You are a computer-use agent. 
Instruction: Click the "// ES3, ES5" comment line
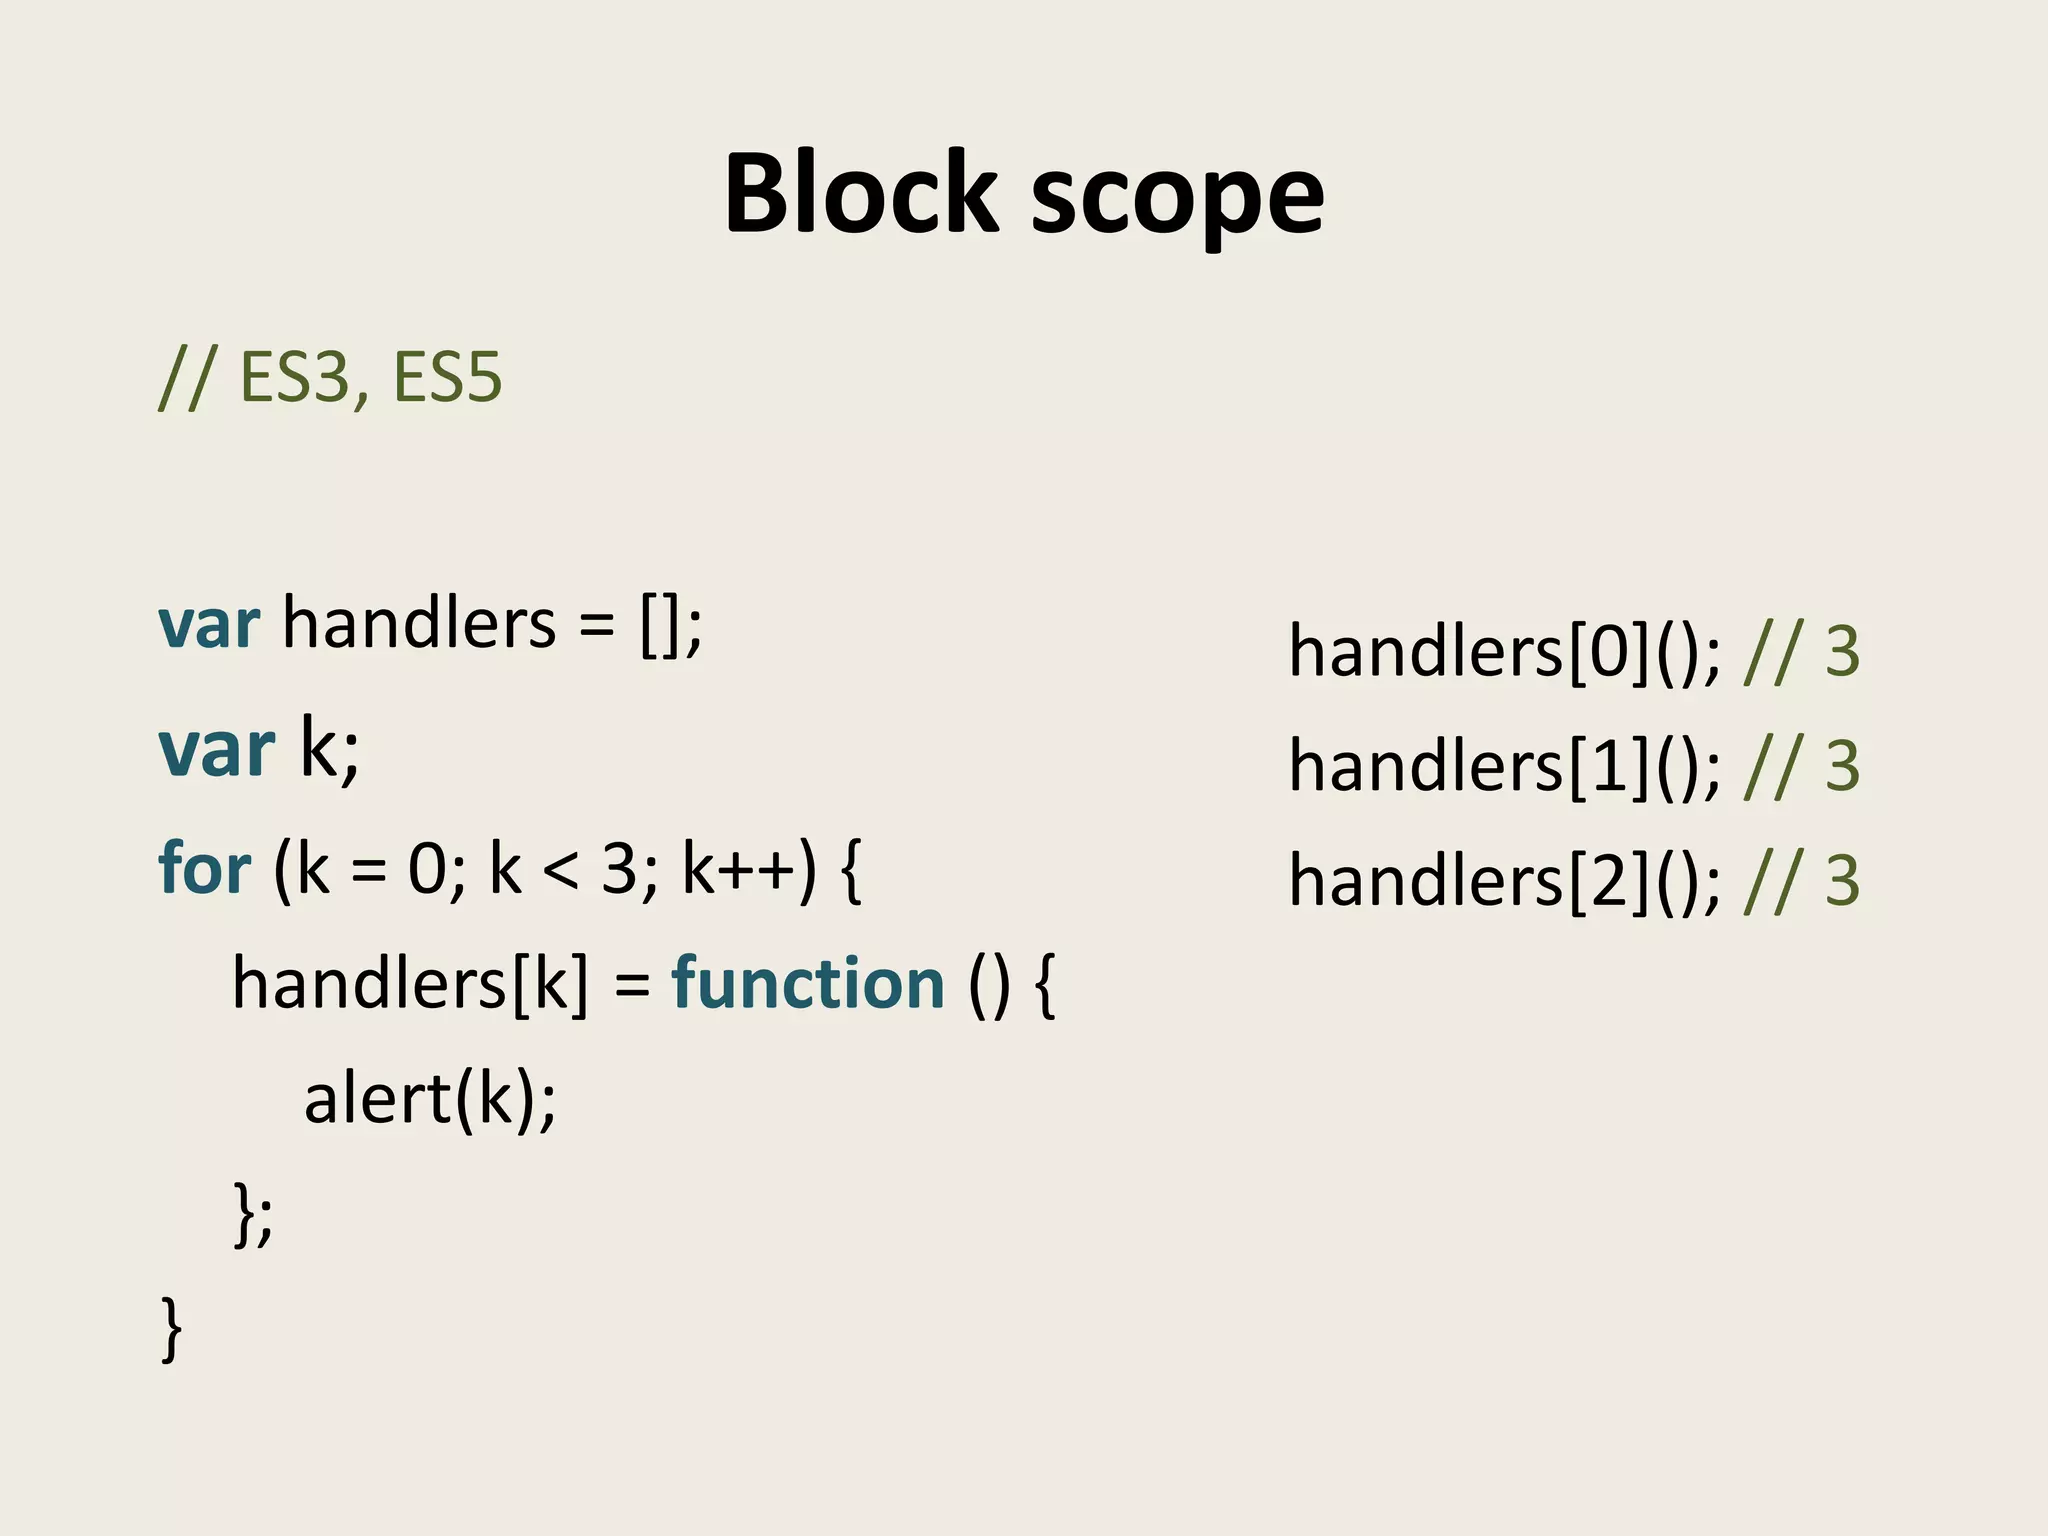click(330, 378)
